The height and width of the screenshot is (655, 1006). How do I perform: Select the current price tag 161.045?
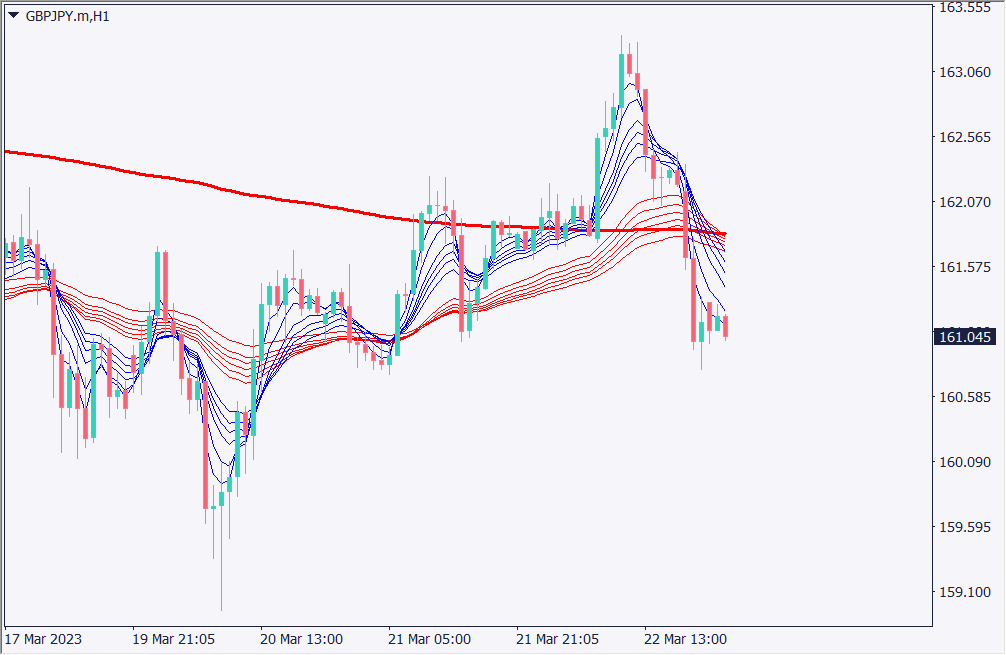[966, 337]
